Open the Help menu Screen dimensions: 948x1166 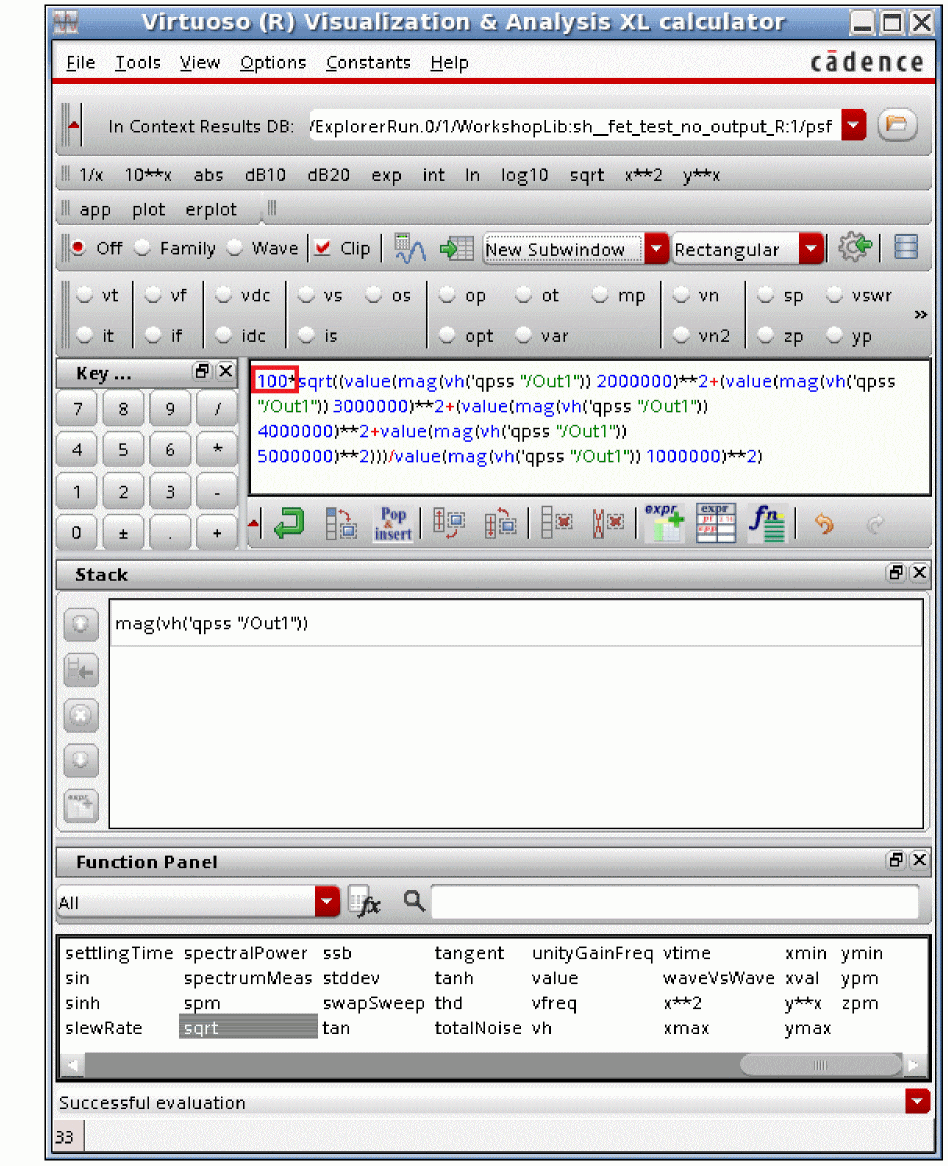tap(449, 62)
